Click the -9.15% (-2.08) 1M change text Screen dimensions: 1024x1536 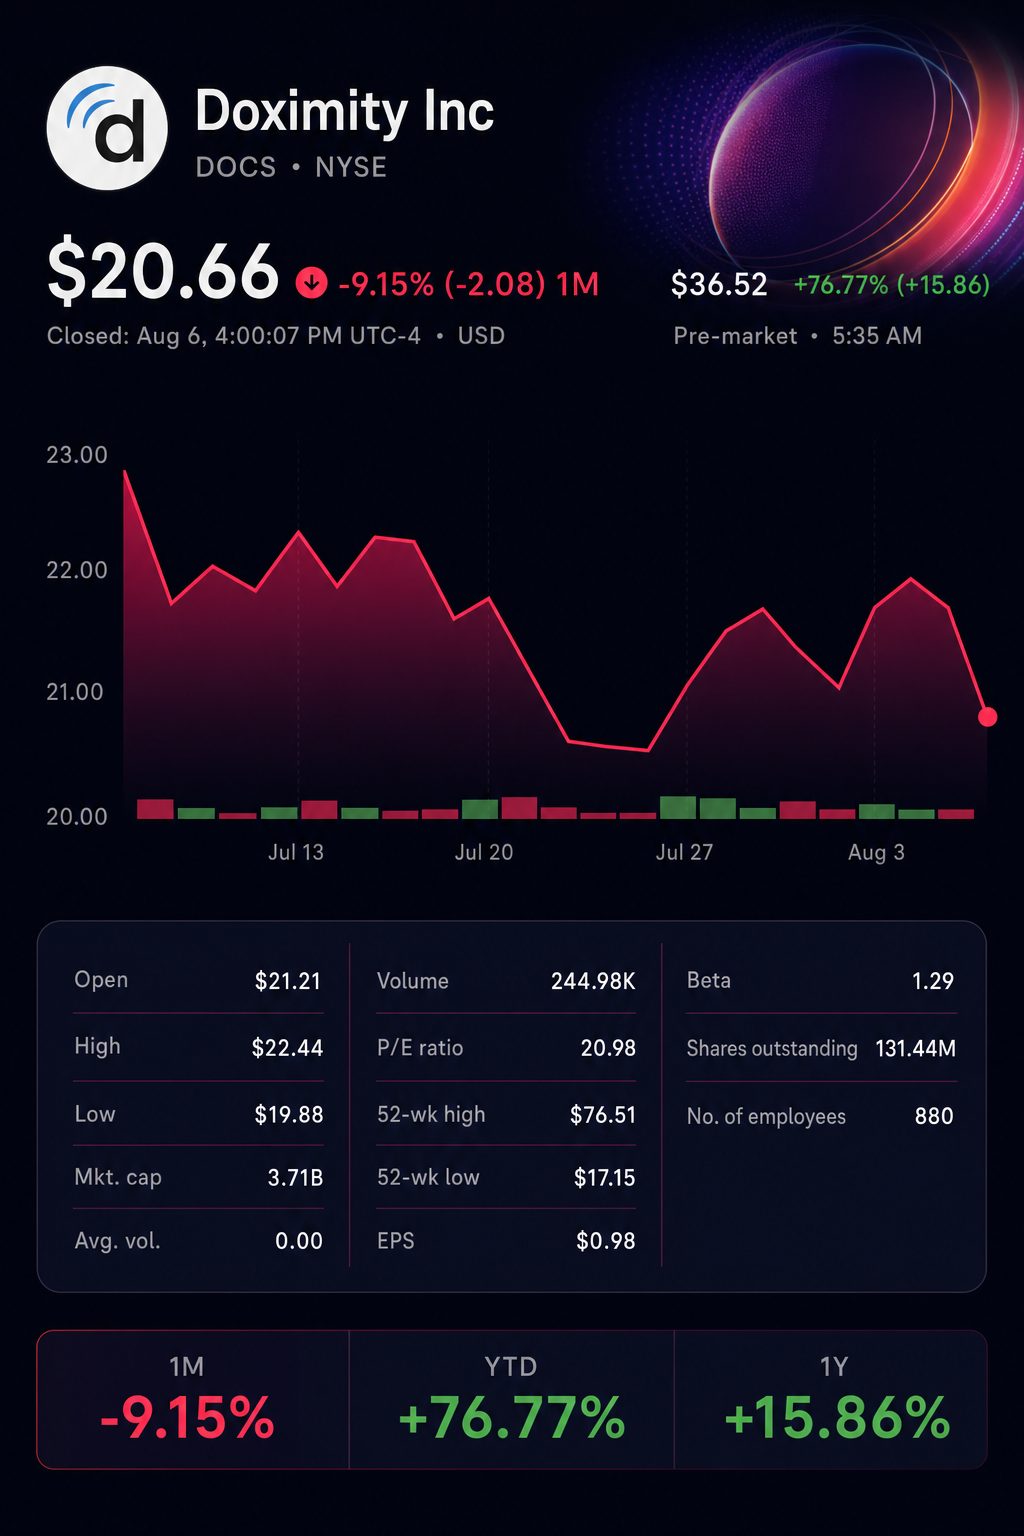point(469,284)
